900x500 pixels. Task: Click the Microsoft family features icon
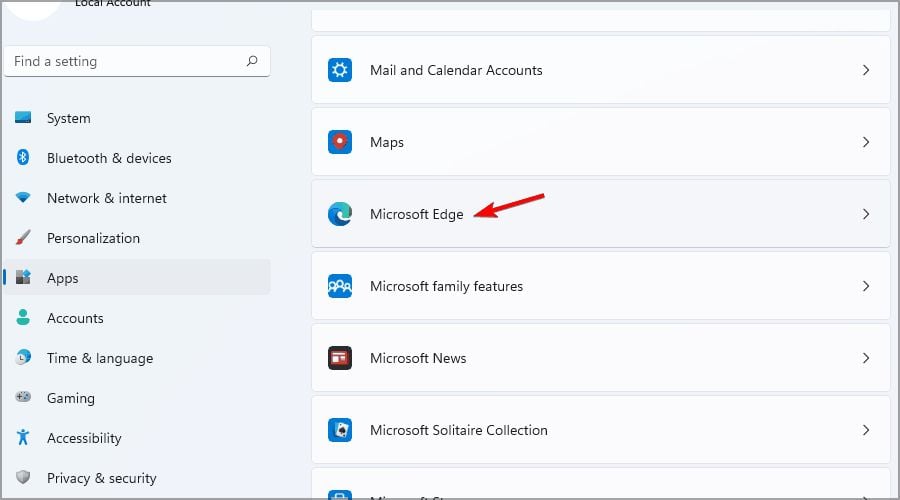click(340, 286)
